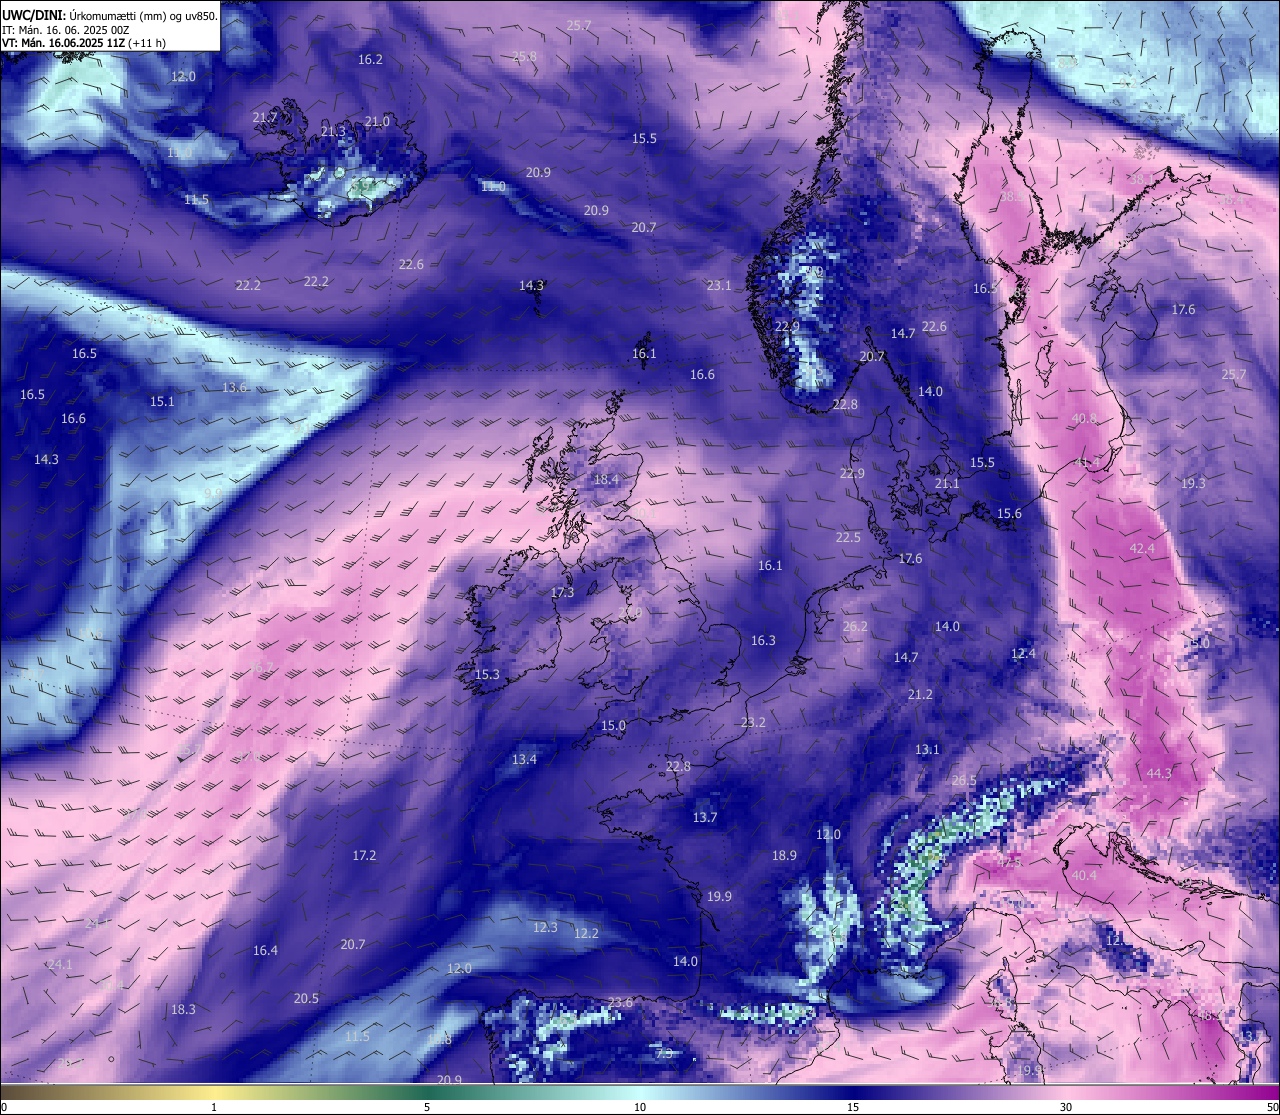Viewport: 1280px width, 1115px height.
Task: Click the 18.3 value label
Action: point(183,1010)
